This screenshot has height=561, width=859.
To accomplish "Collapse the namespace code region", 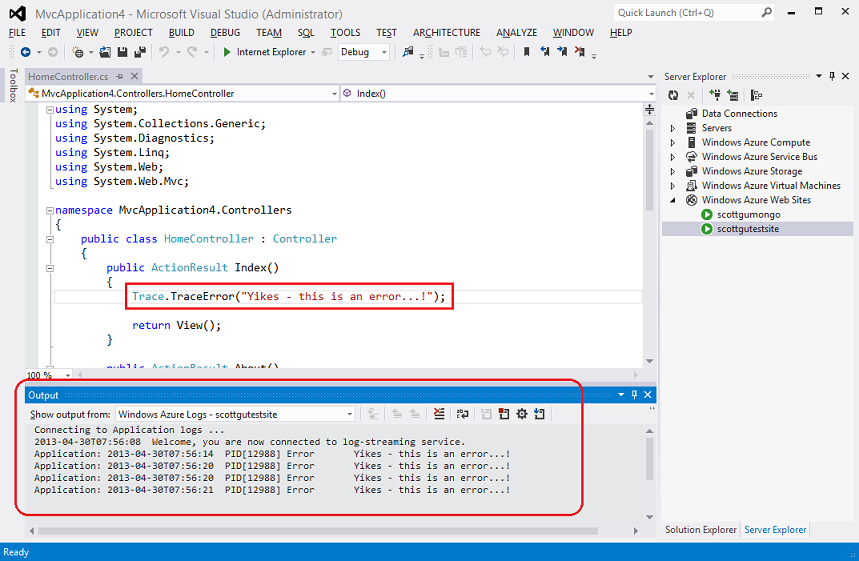I will tap(50, 210).
